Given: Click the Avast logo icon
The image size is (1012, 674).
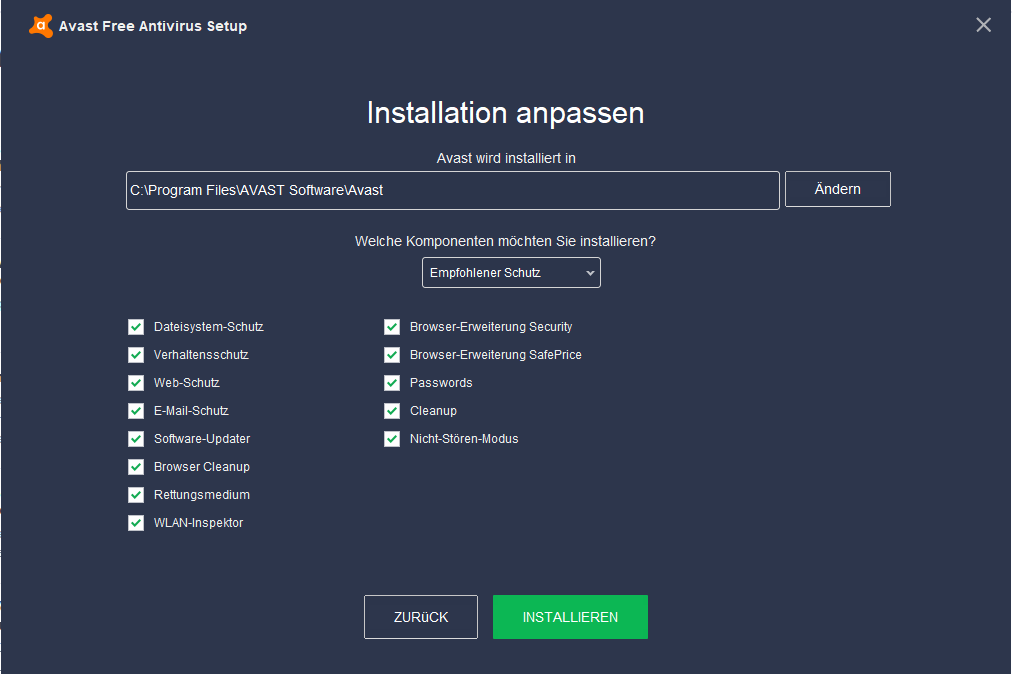Looking at the screenshot, I should pos(41,26).
